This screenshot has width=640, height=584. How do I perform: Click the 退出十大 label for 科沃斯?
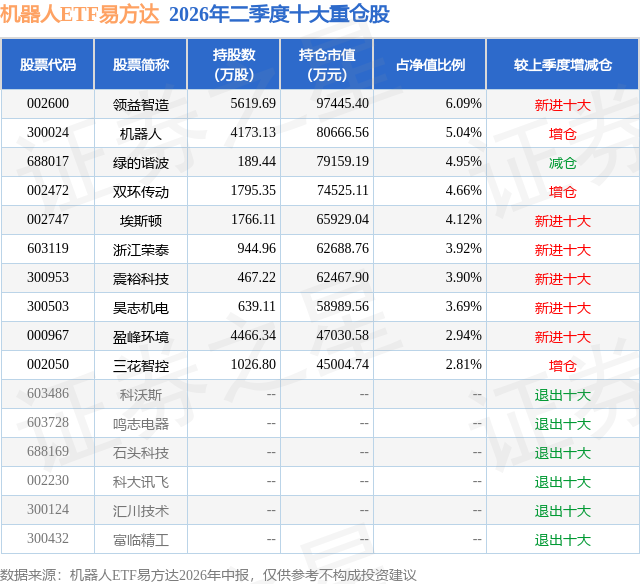coord(562,395)
